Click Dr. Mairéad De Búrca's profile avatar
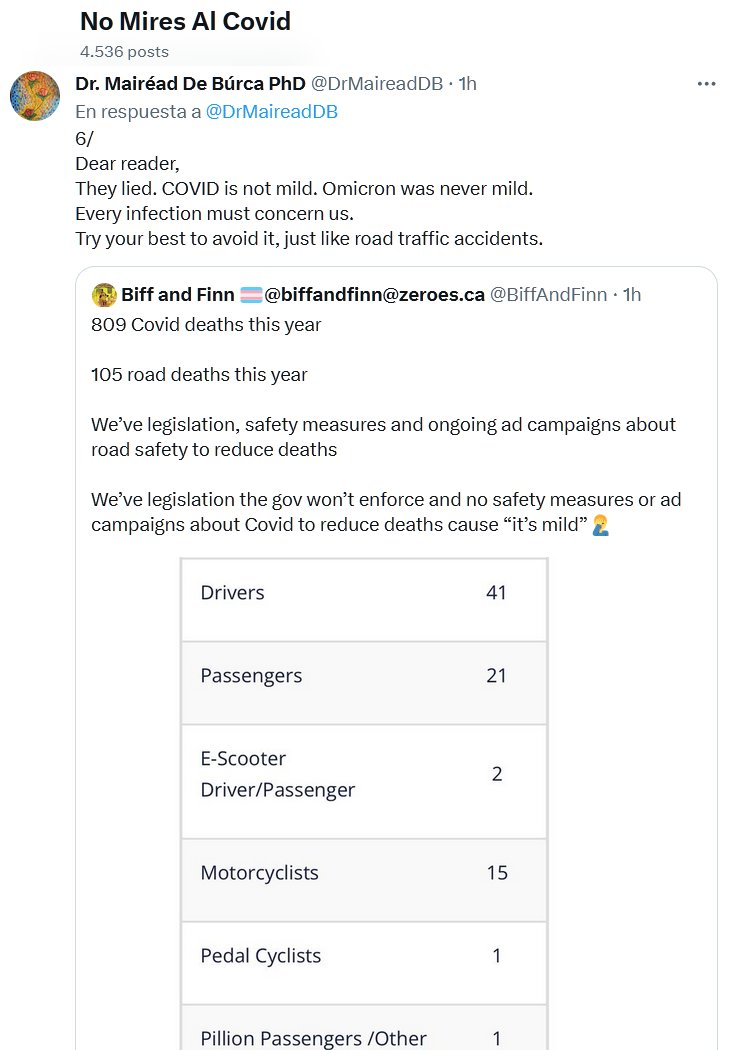738x1050 pixels. [x=35, y=96]
